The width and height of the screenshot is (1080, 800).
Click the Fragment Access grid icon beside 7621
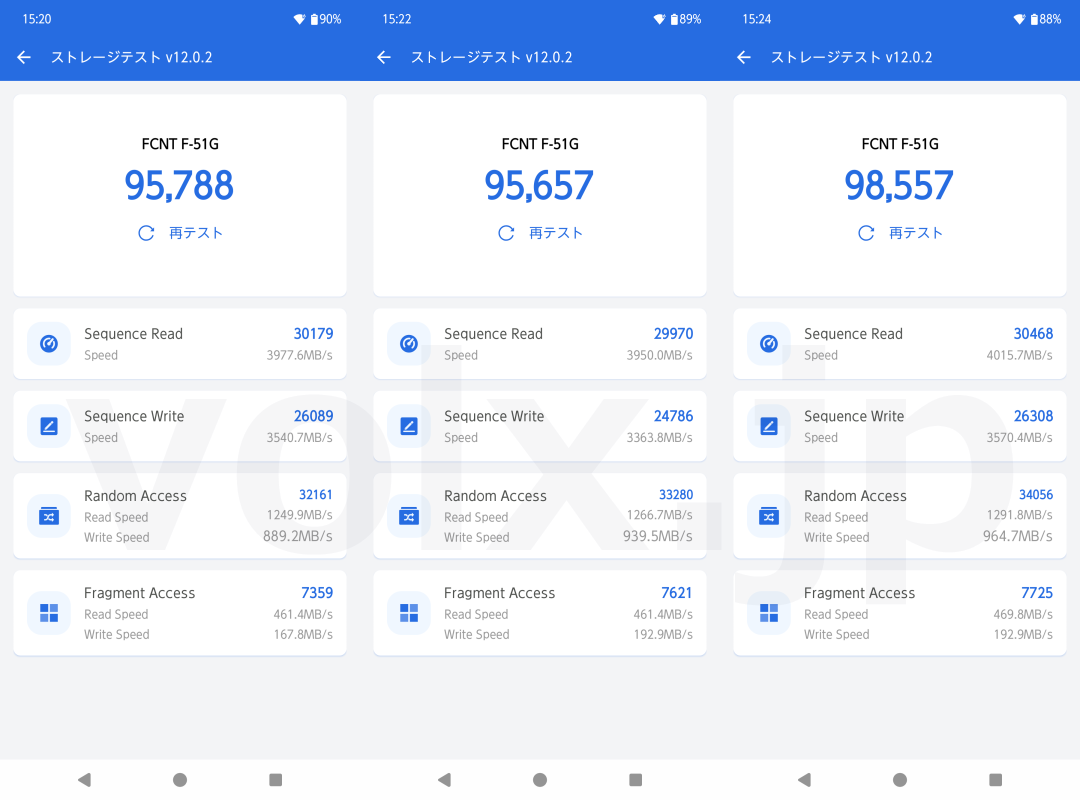click(x=409, y=613)
